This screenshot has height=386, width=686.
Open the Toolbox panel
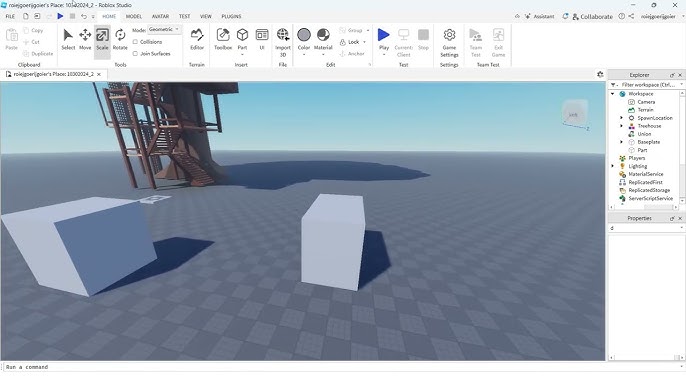coord(223,39)
